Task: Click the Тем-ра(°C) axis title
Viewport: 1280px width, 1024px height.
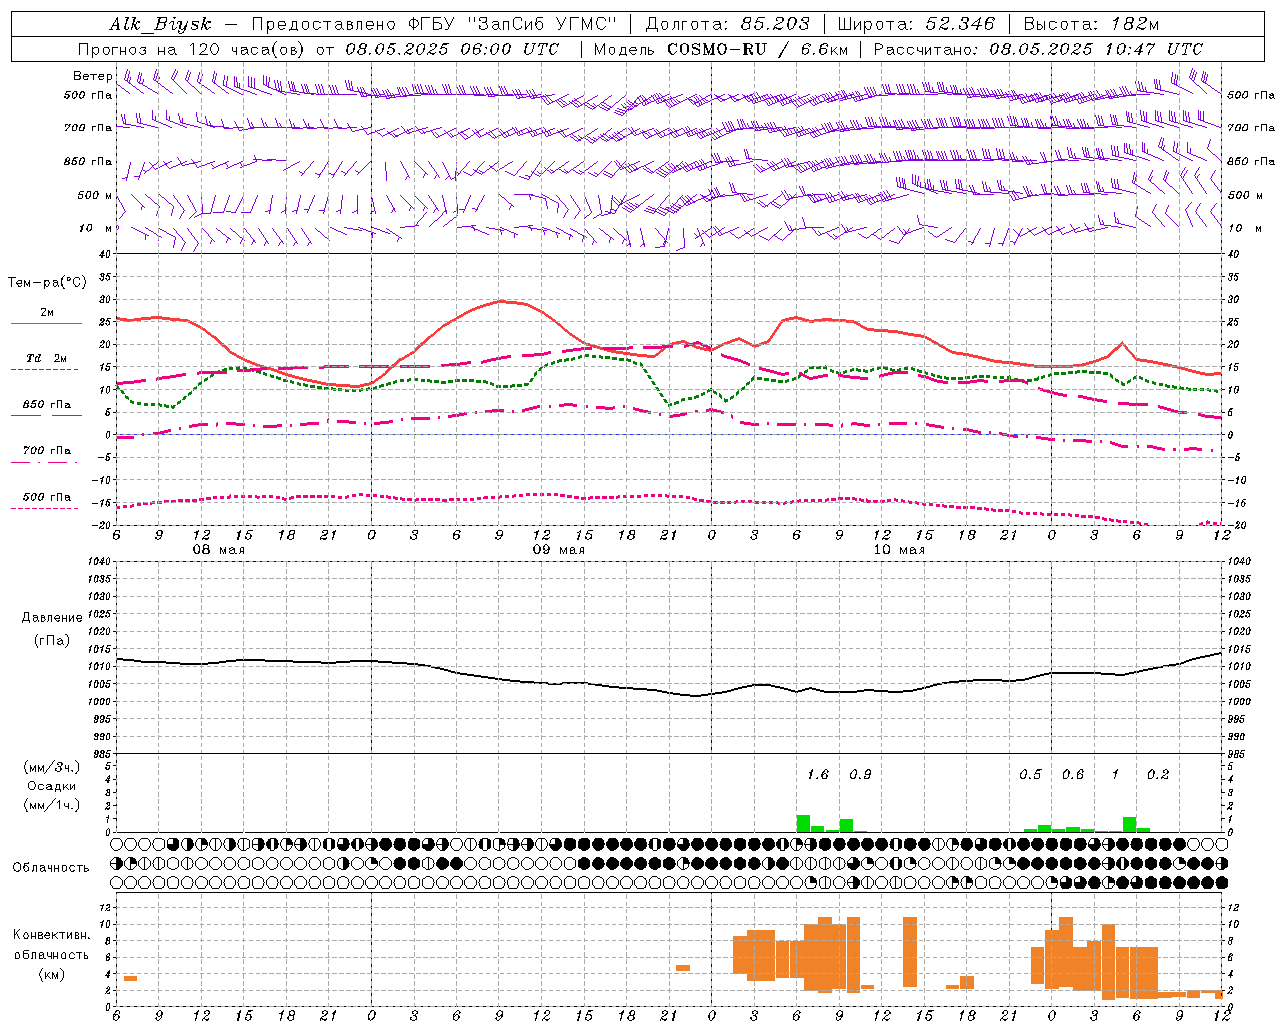Action: [x=47, y=283]
